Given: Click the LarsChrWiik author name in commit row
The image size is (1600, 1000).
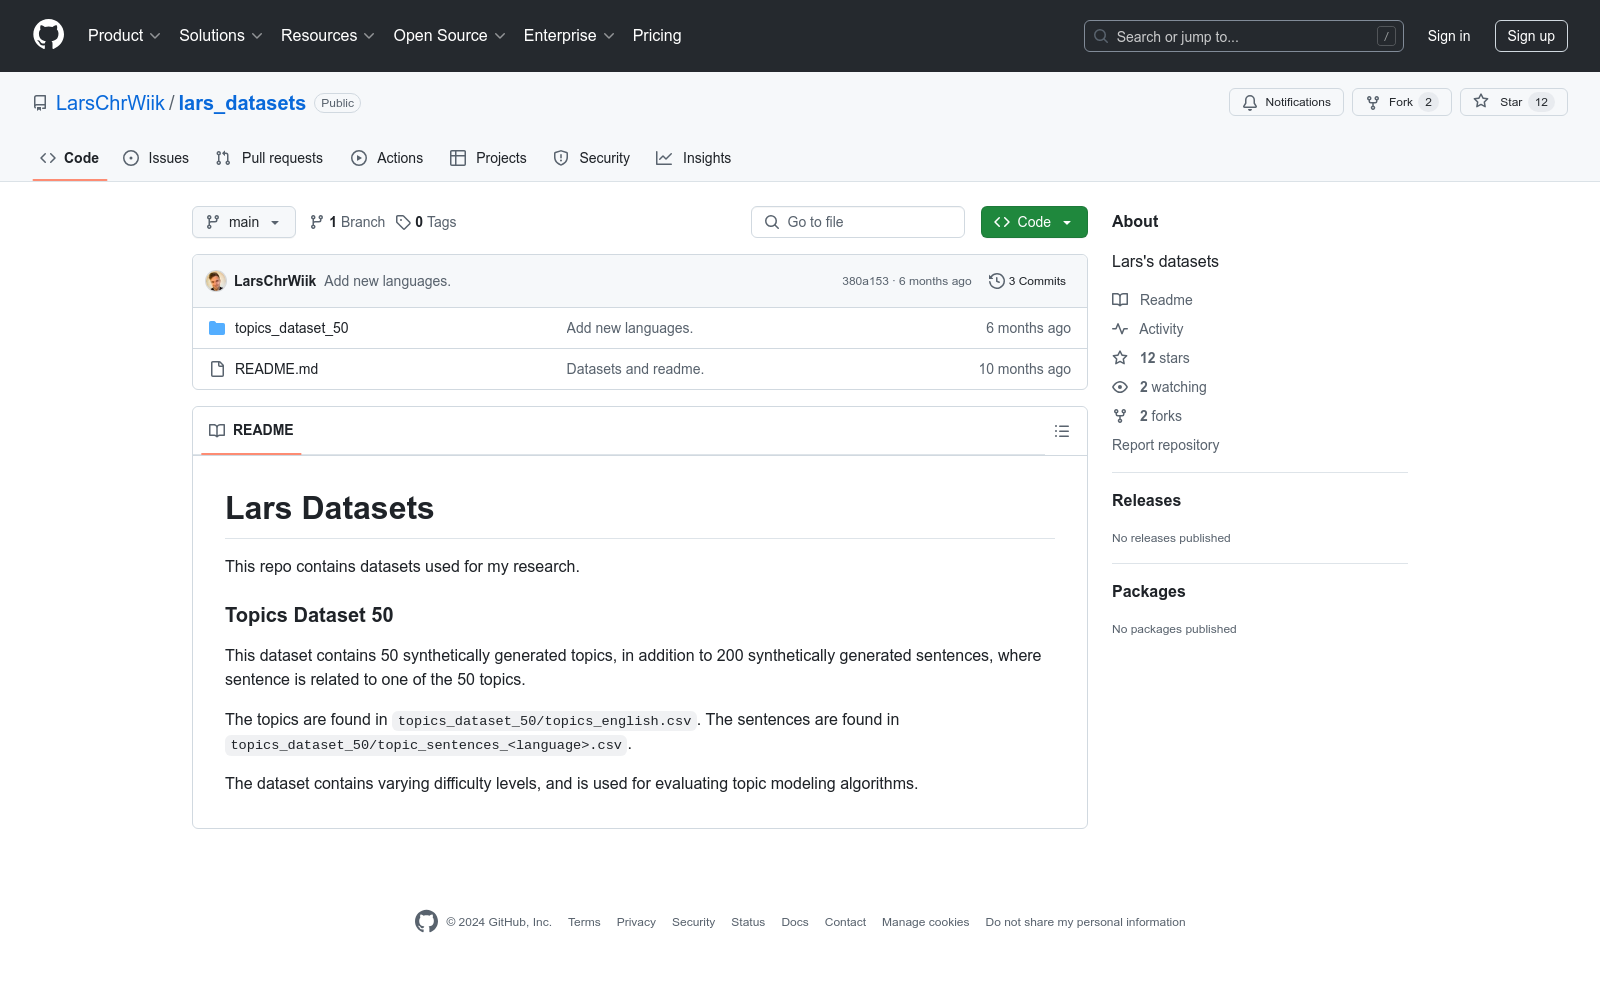Looking at the screenshot, I should coord(275,281).
